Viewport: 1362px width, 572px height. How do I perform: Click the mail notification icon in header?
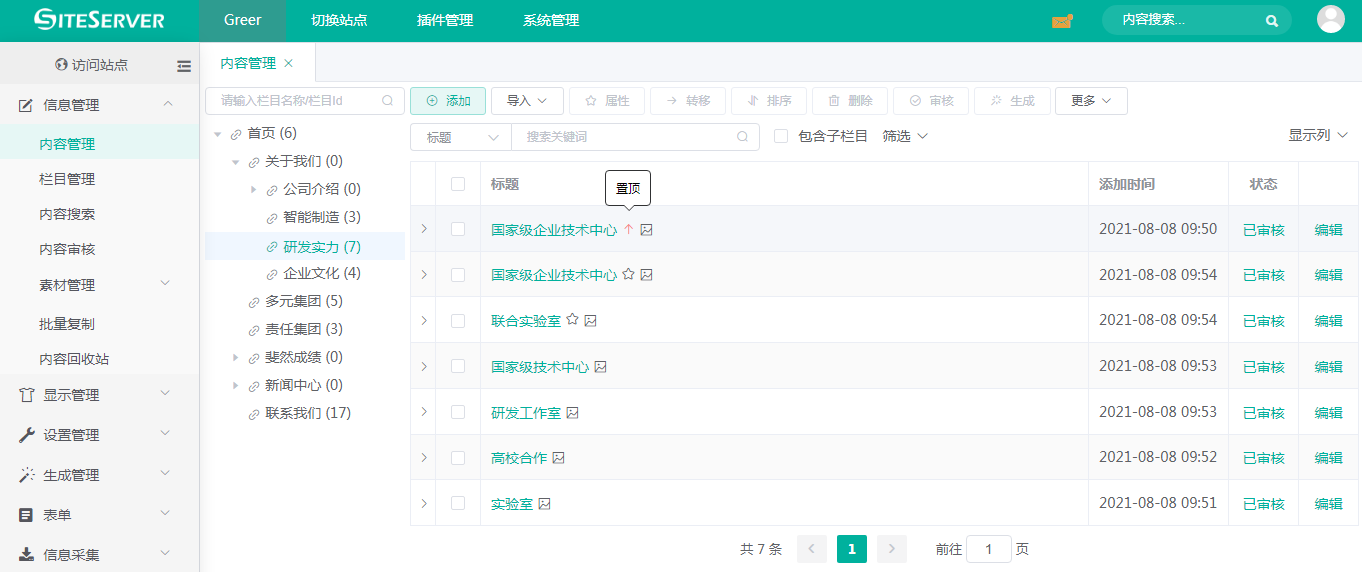pos(1061,21)
